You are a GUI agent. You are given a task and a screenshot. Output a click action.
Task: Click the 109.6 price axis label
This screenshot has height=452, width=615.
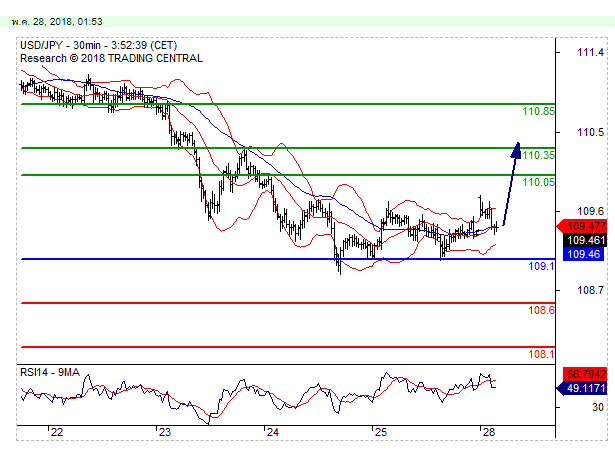coord(590,211)
